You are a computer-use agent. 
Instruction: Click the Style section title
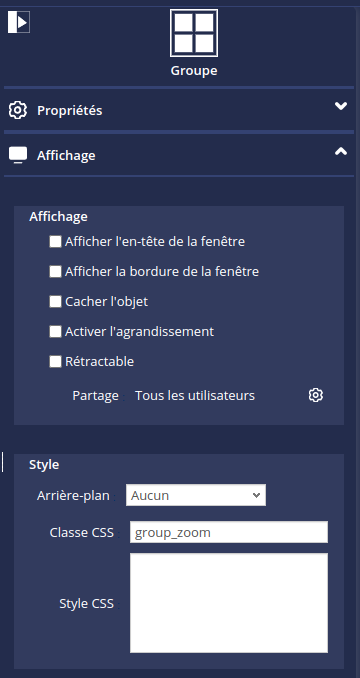(44, 465)
